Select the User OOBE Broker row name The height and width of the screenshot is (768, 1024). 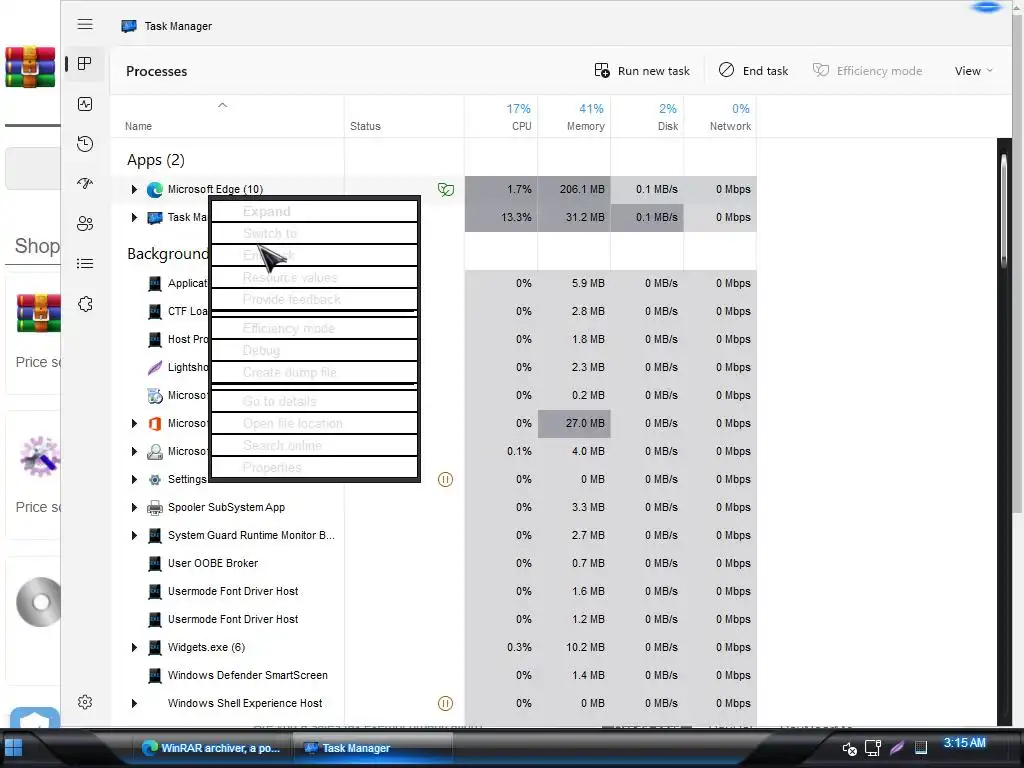213,563
